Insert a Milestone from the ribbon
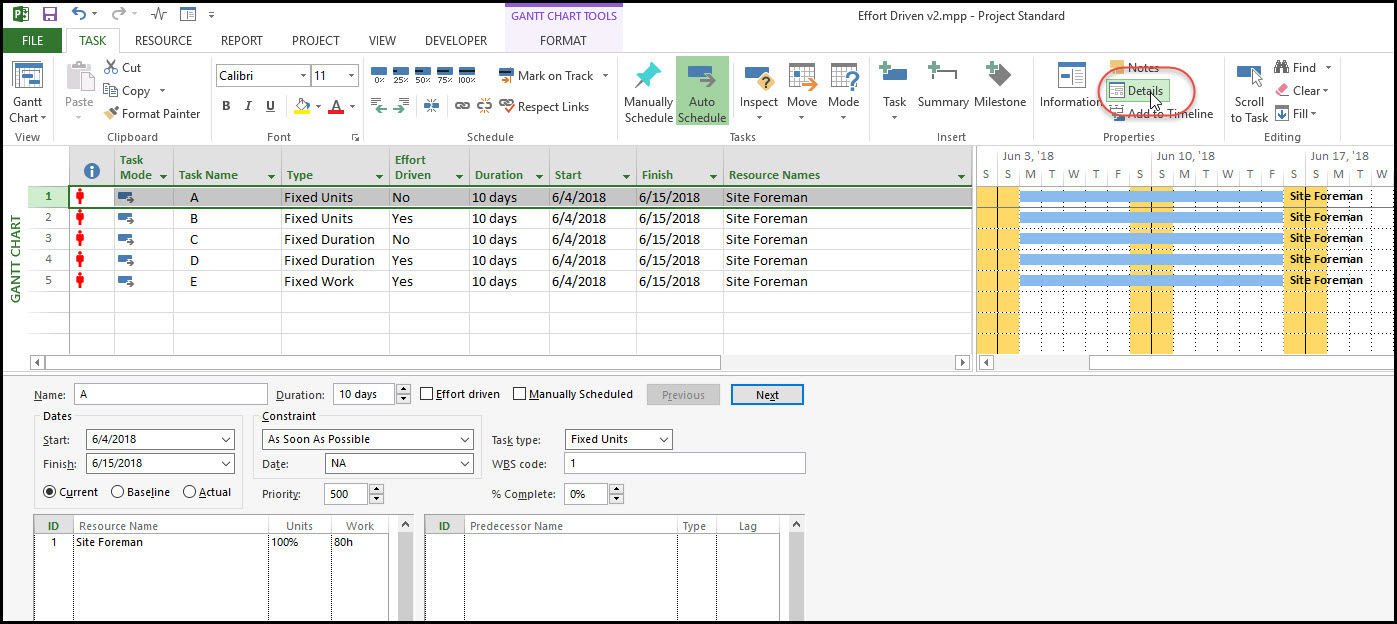 1000,76
